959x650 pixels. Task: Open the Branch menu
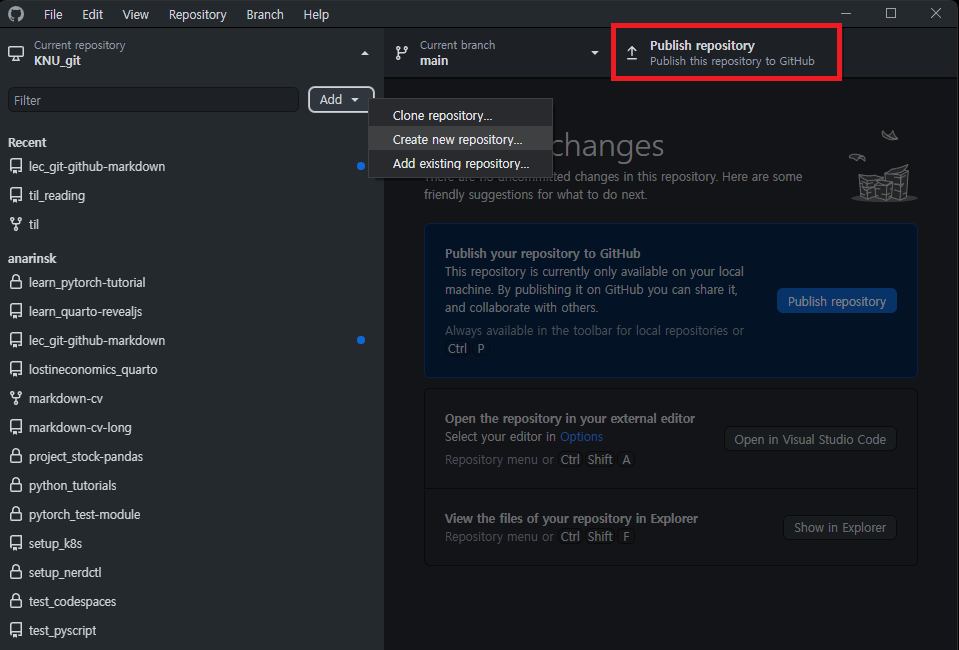click(265, 14)
